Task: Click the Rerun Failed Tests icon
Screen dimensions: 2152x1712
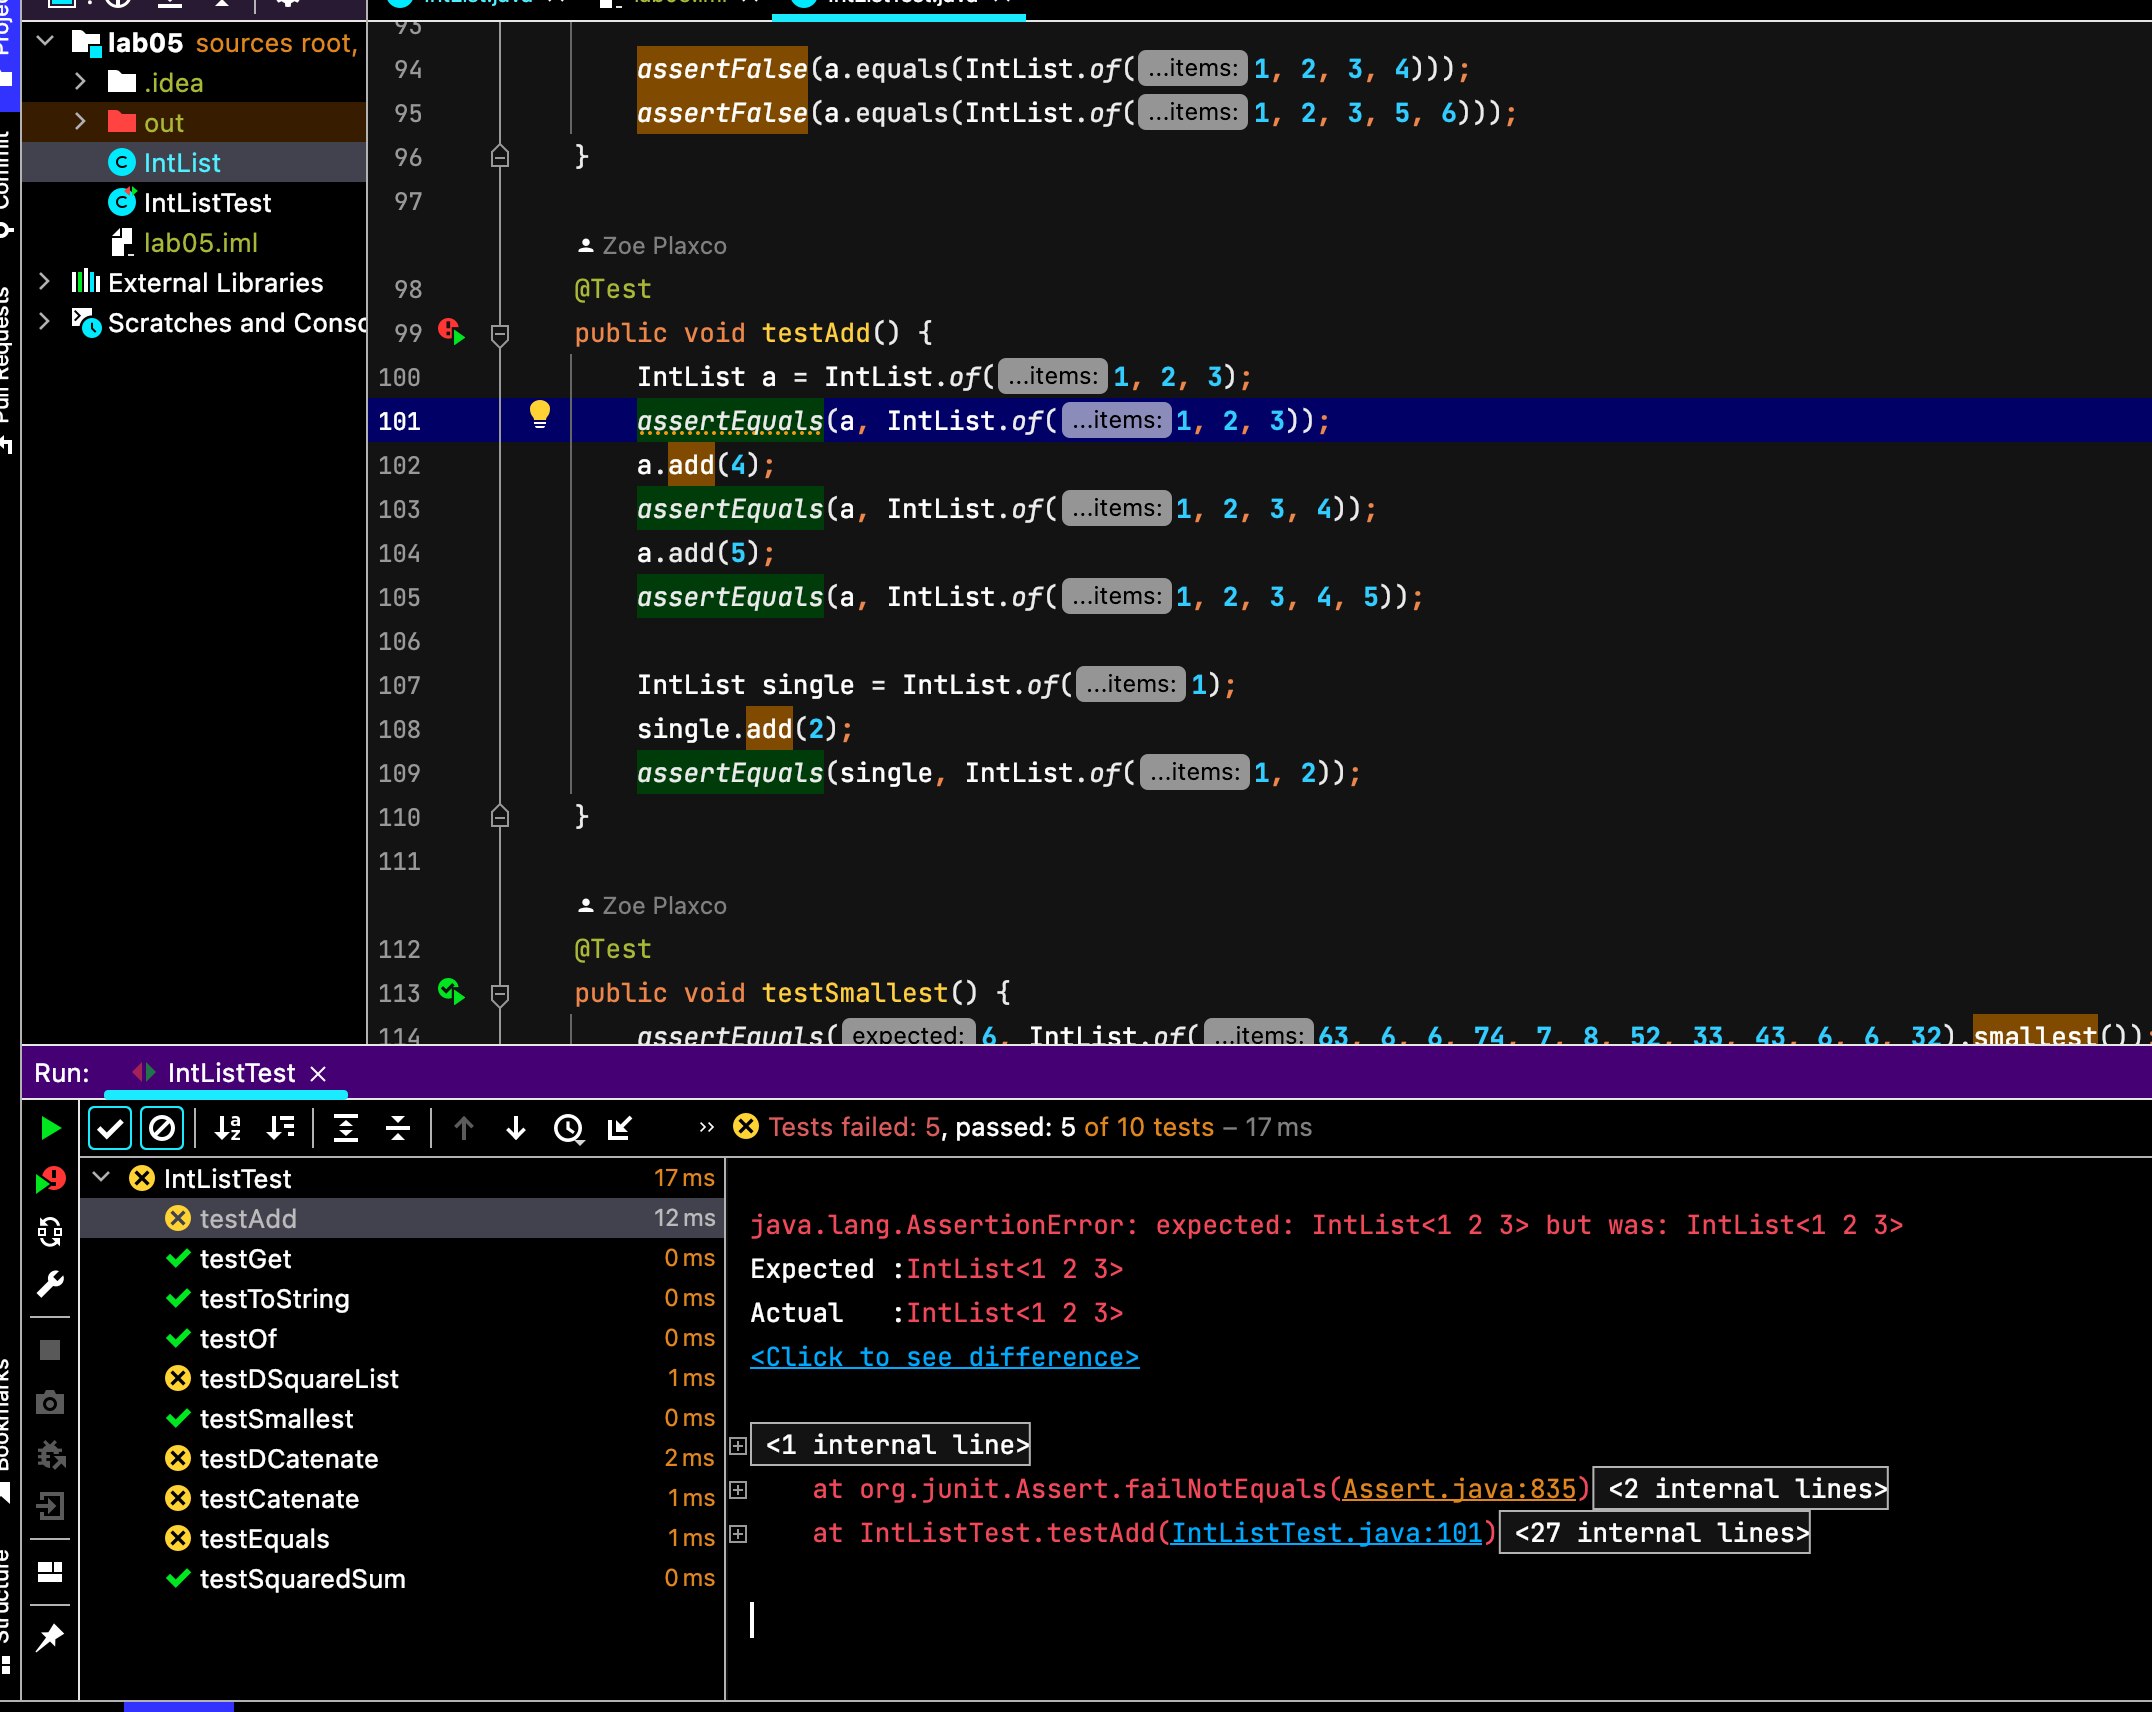Action: point(50,1180)
